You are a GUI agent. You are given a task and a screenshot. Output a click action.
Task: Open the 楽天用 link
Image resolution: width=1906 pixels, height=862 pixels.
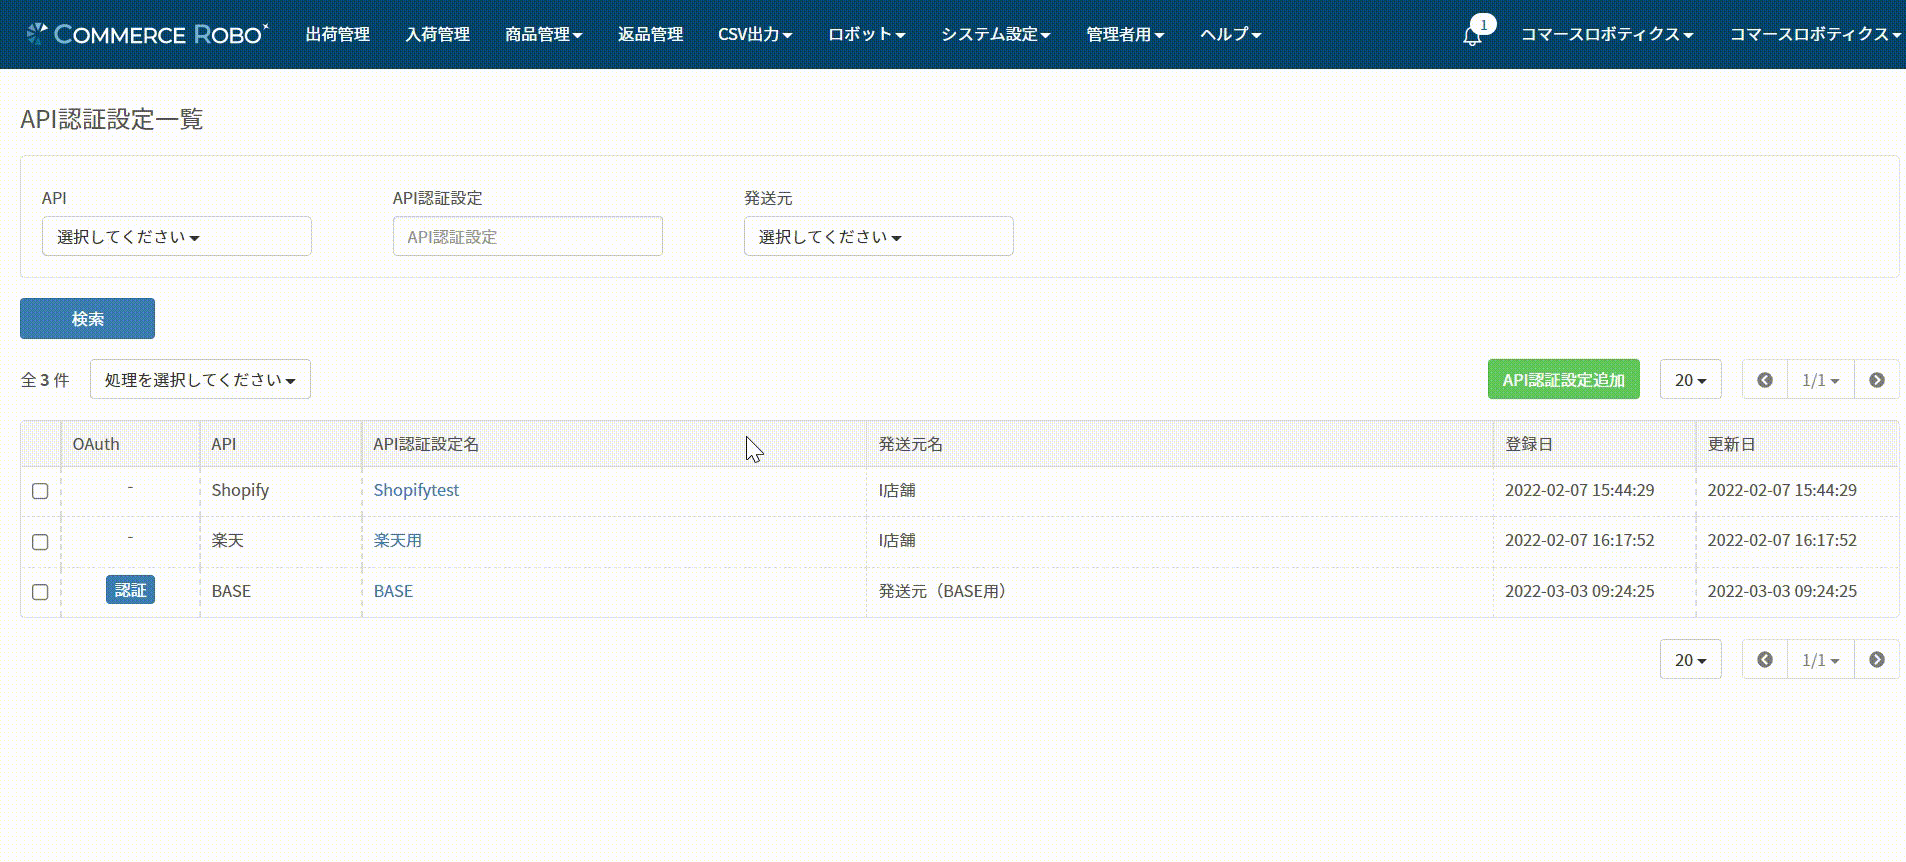coord(397,540)
